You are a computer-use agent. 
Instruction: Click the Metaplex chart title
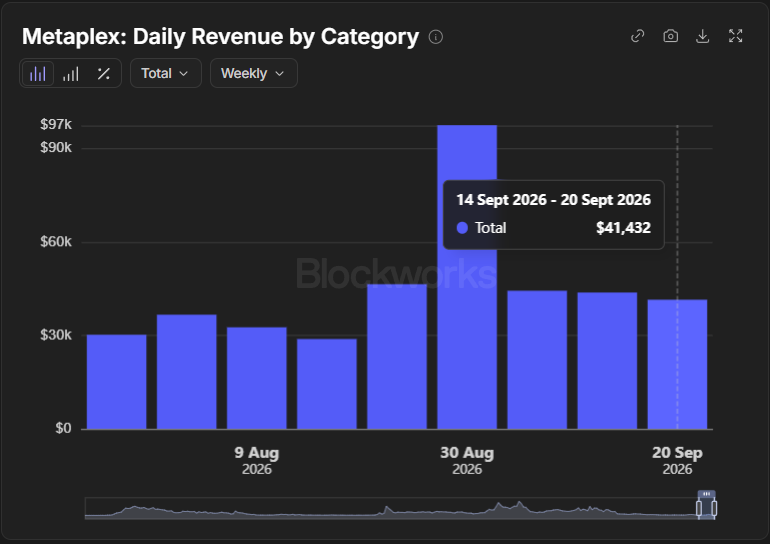[x=220, y=37]
